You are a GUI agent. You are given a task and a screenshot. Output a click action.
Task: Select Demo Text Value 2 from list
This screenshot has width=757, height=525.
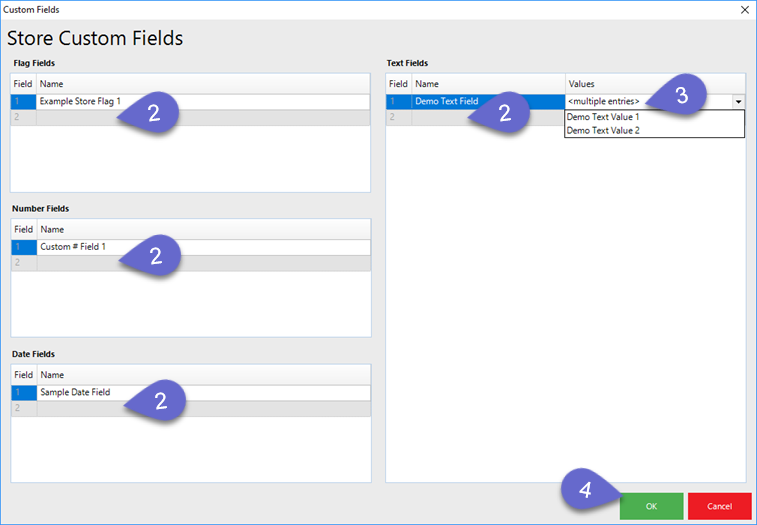point(603,131)
